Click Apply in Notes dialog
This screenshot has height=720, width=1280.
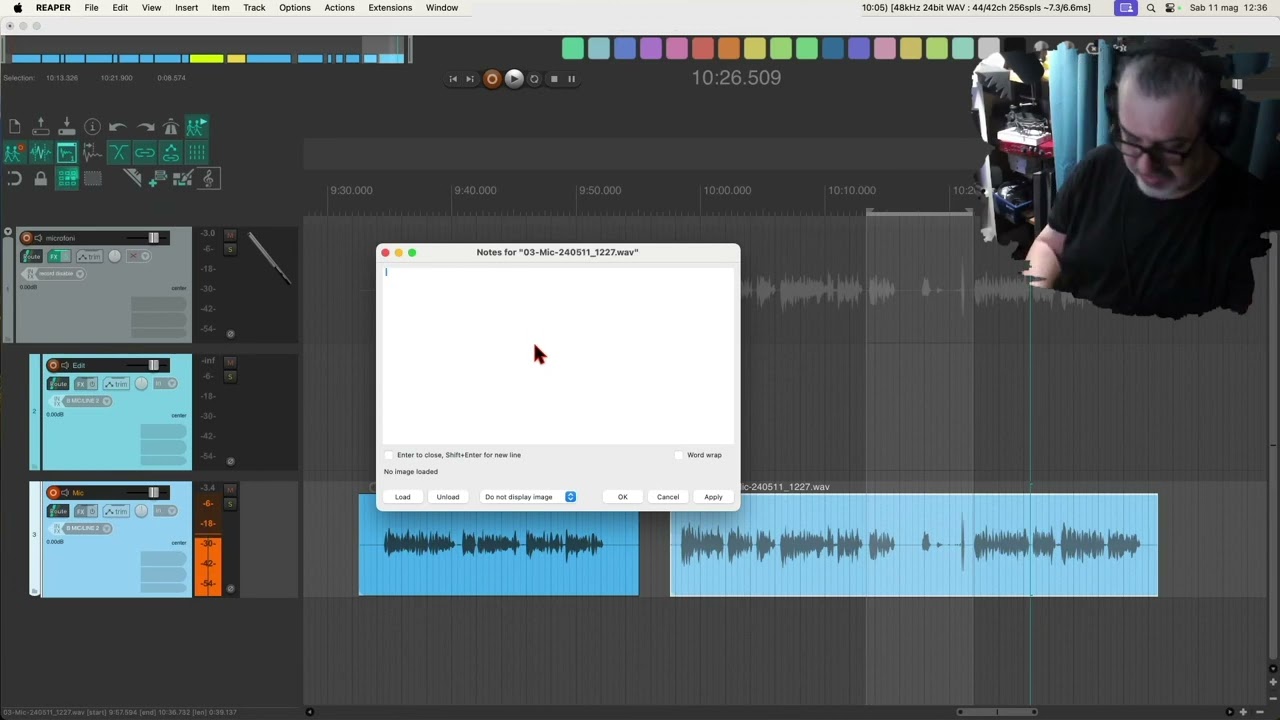pos(713,497)
